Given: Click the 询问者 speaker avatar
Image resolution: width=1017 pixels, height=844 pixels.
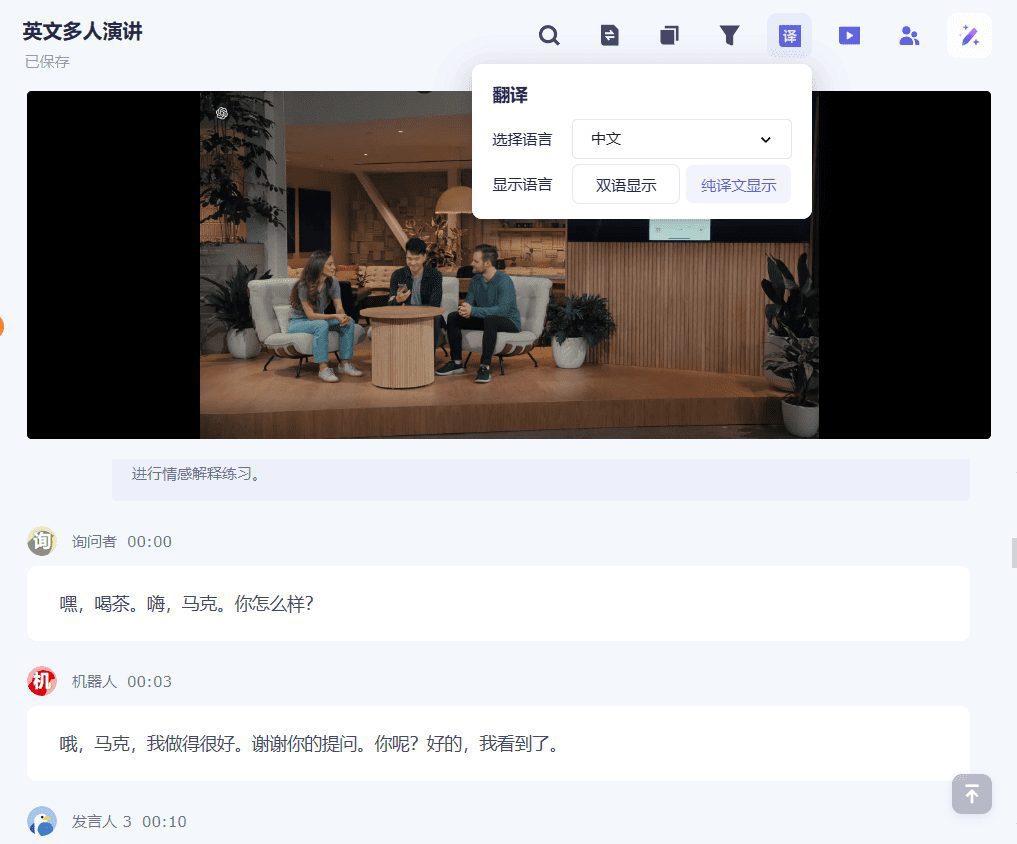Looking at the screenshot, I should pos(42,541).
